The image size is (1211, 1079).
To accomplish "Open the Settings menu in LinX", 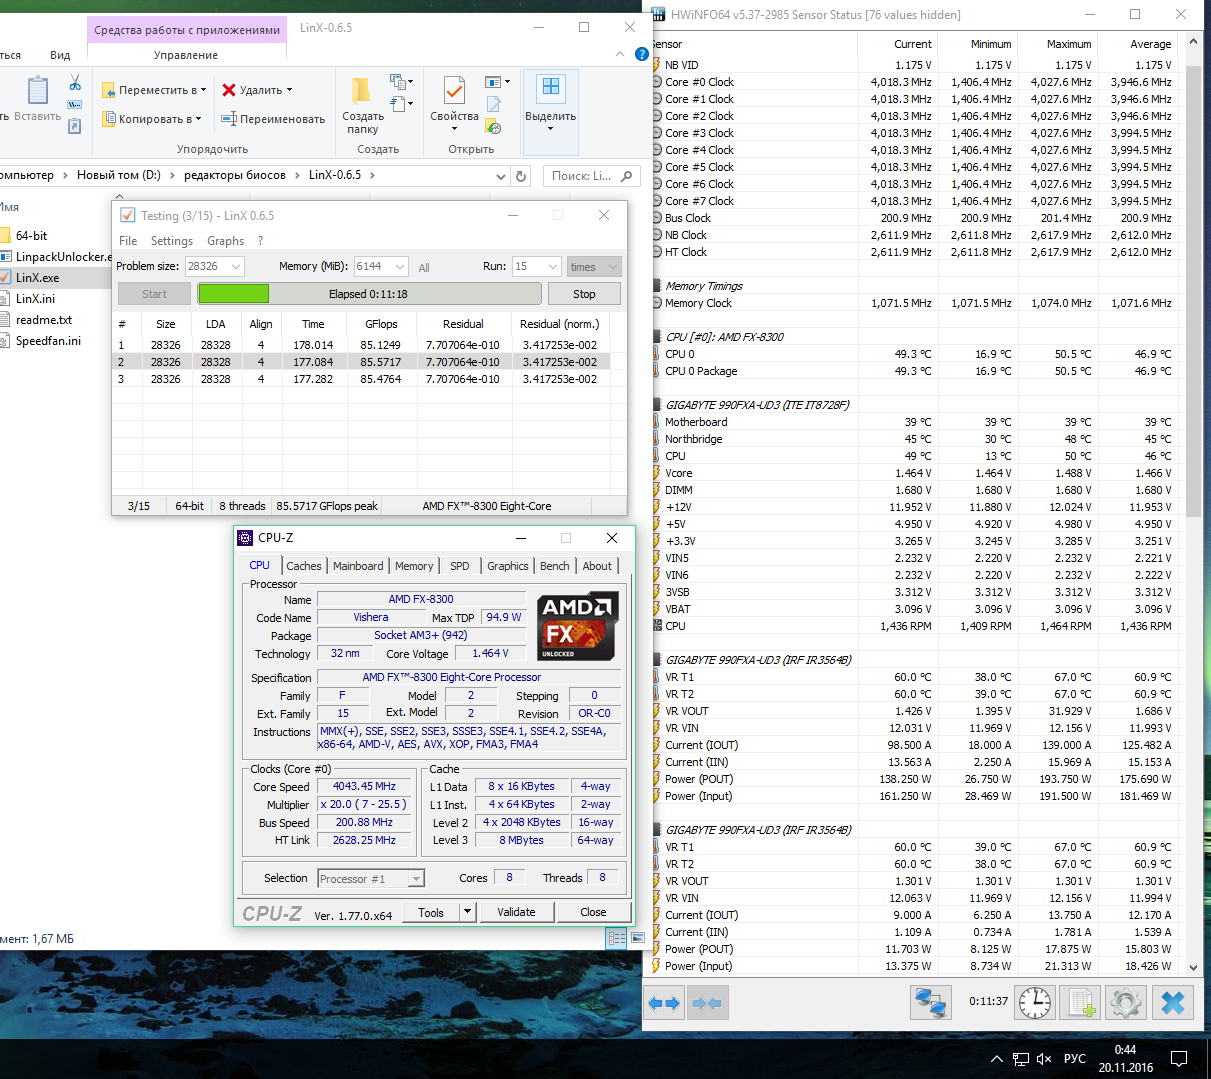I will [x=172, y=241].
